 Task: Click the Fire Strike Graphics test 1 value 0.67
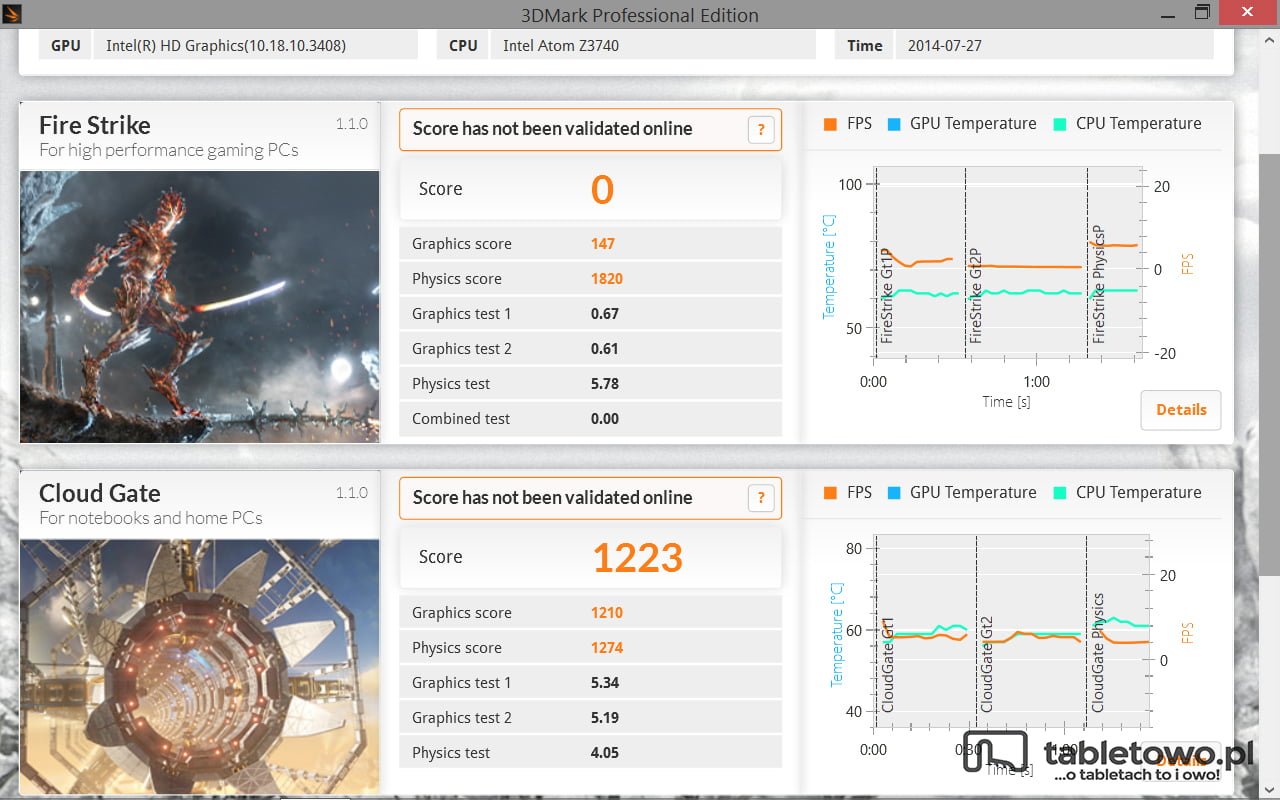point(605,314)
